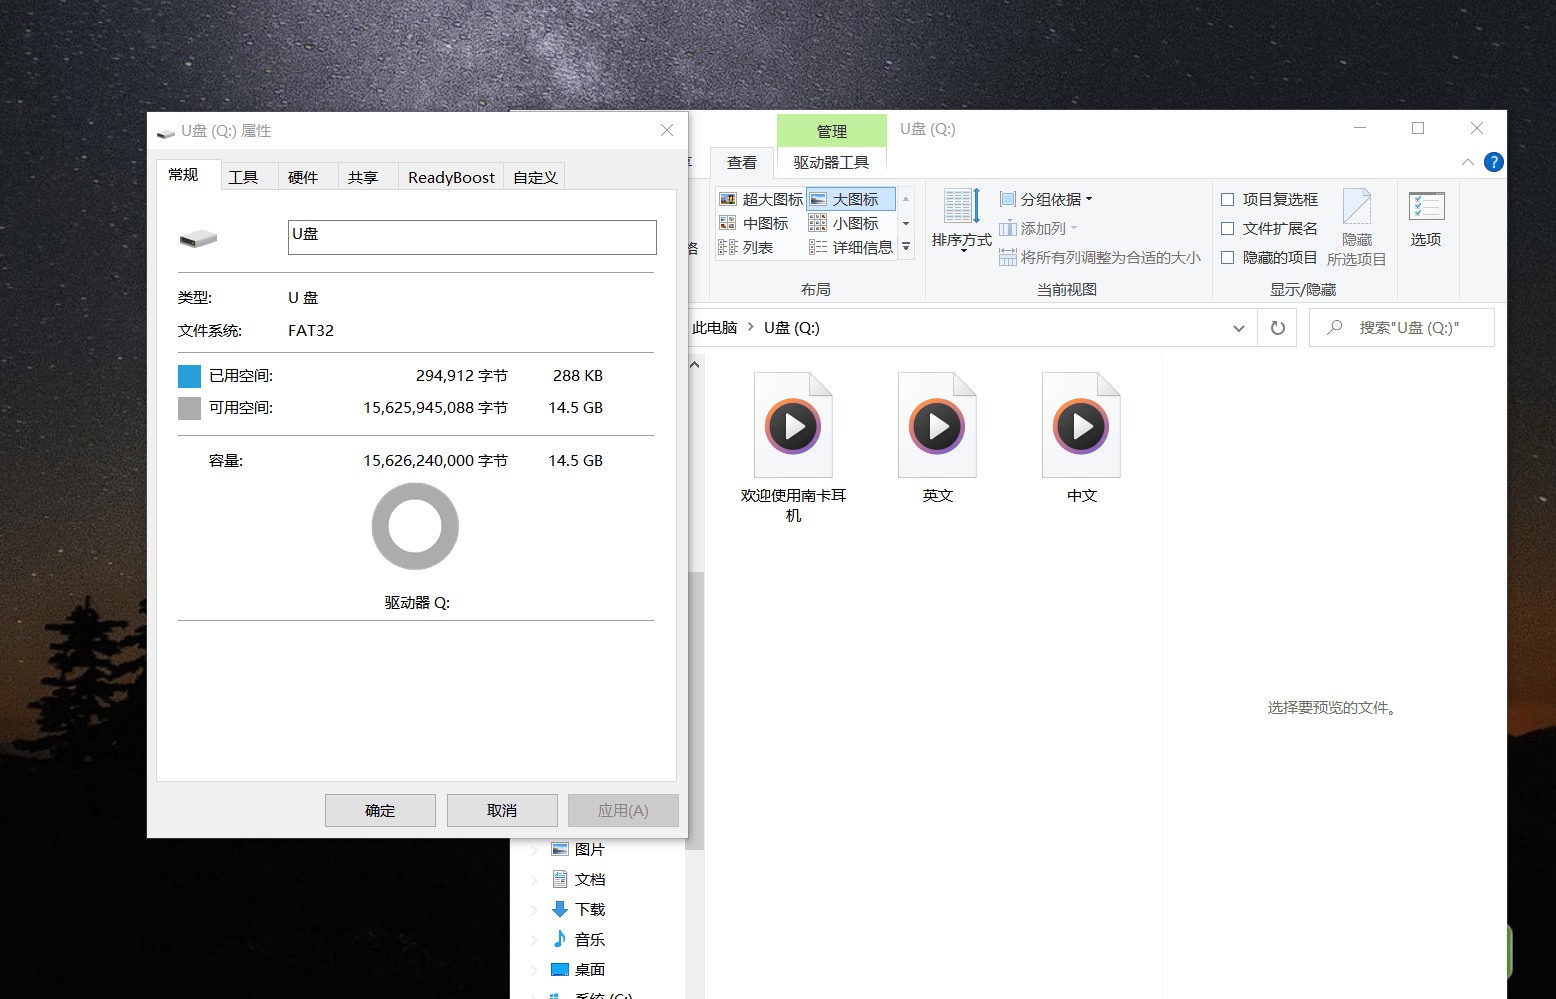Expand breadcrumb arrow after 此电脑
This screenshot has height=999, width=1556.
(751, 327)
